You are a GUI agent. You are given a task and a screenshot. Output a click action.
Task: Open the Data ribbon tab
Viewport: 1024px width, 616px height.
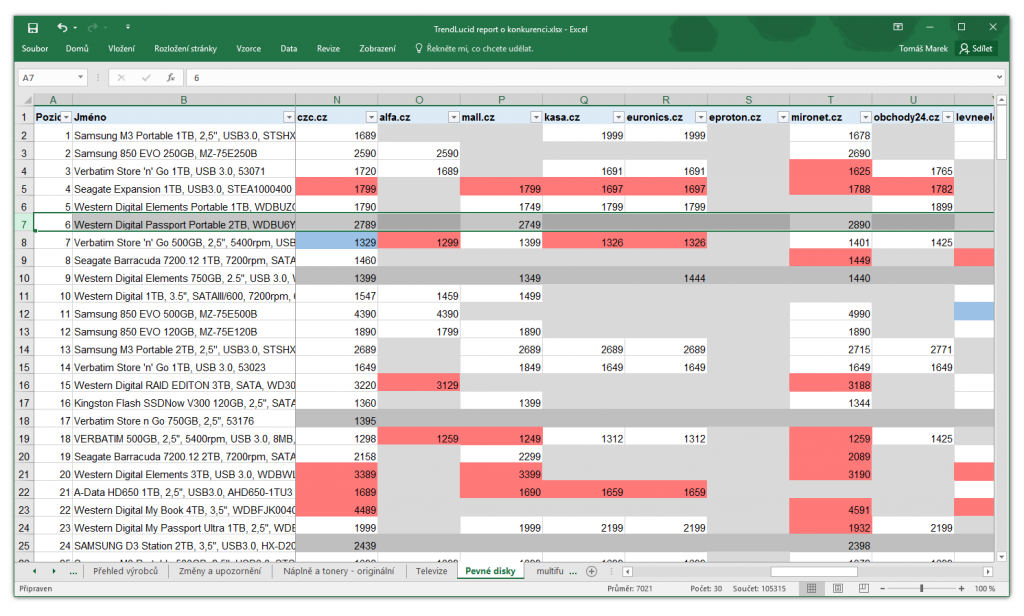[289, 48]
